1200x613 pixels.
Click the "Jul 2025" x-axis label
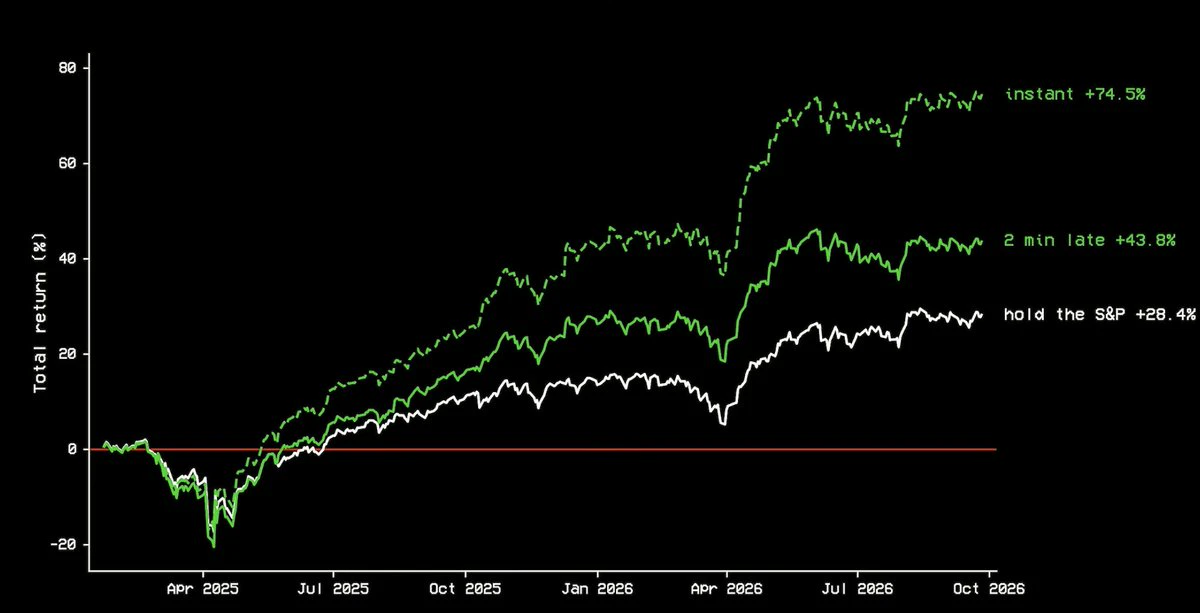coord(335,590)
